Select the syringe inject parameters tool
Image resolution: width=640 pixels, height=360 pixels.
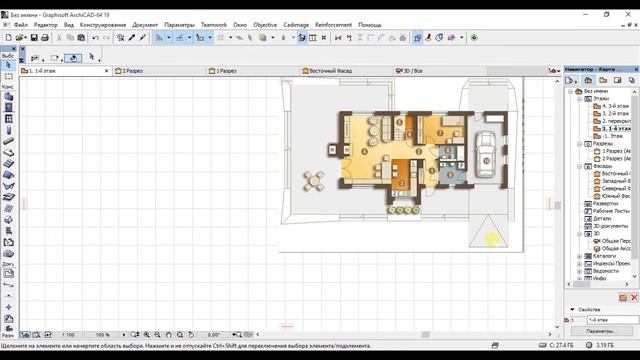(x=142, y=38)
